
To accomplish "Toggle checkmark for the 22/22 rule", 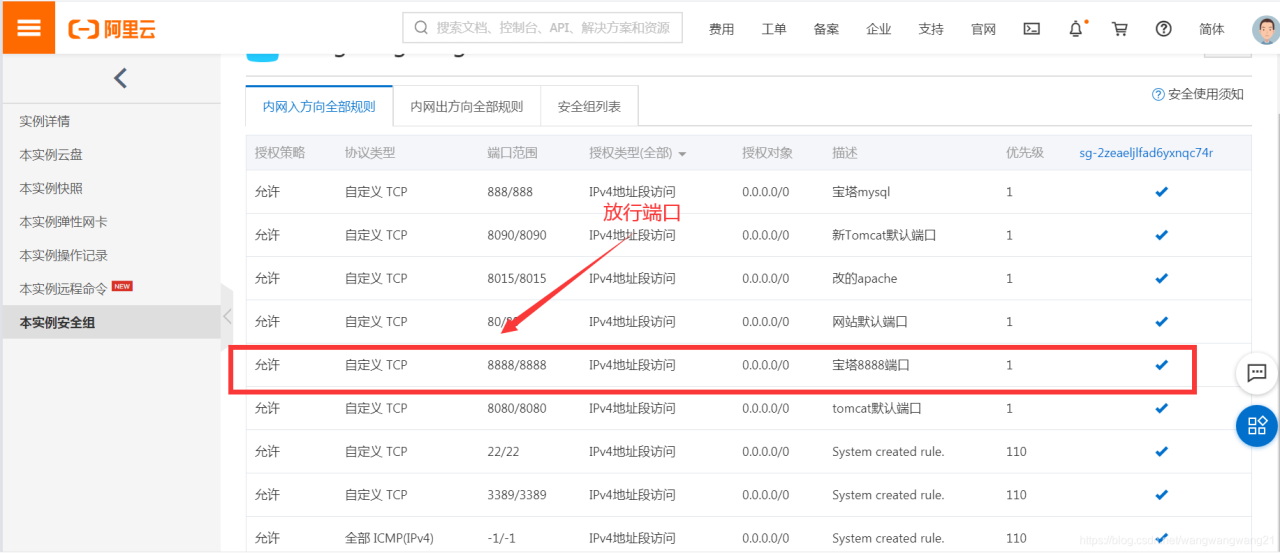I will click(1161, 452).
